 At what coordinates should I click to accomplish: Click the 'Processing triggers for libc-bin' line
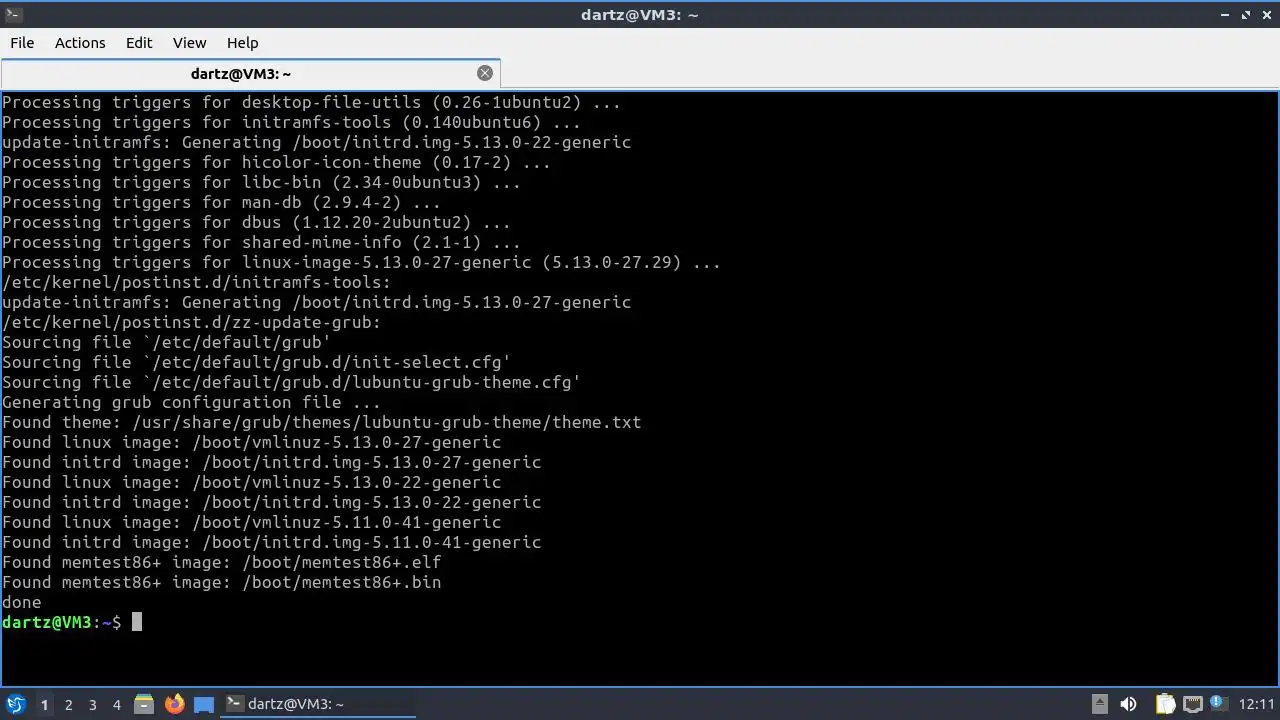click(261, 182)
